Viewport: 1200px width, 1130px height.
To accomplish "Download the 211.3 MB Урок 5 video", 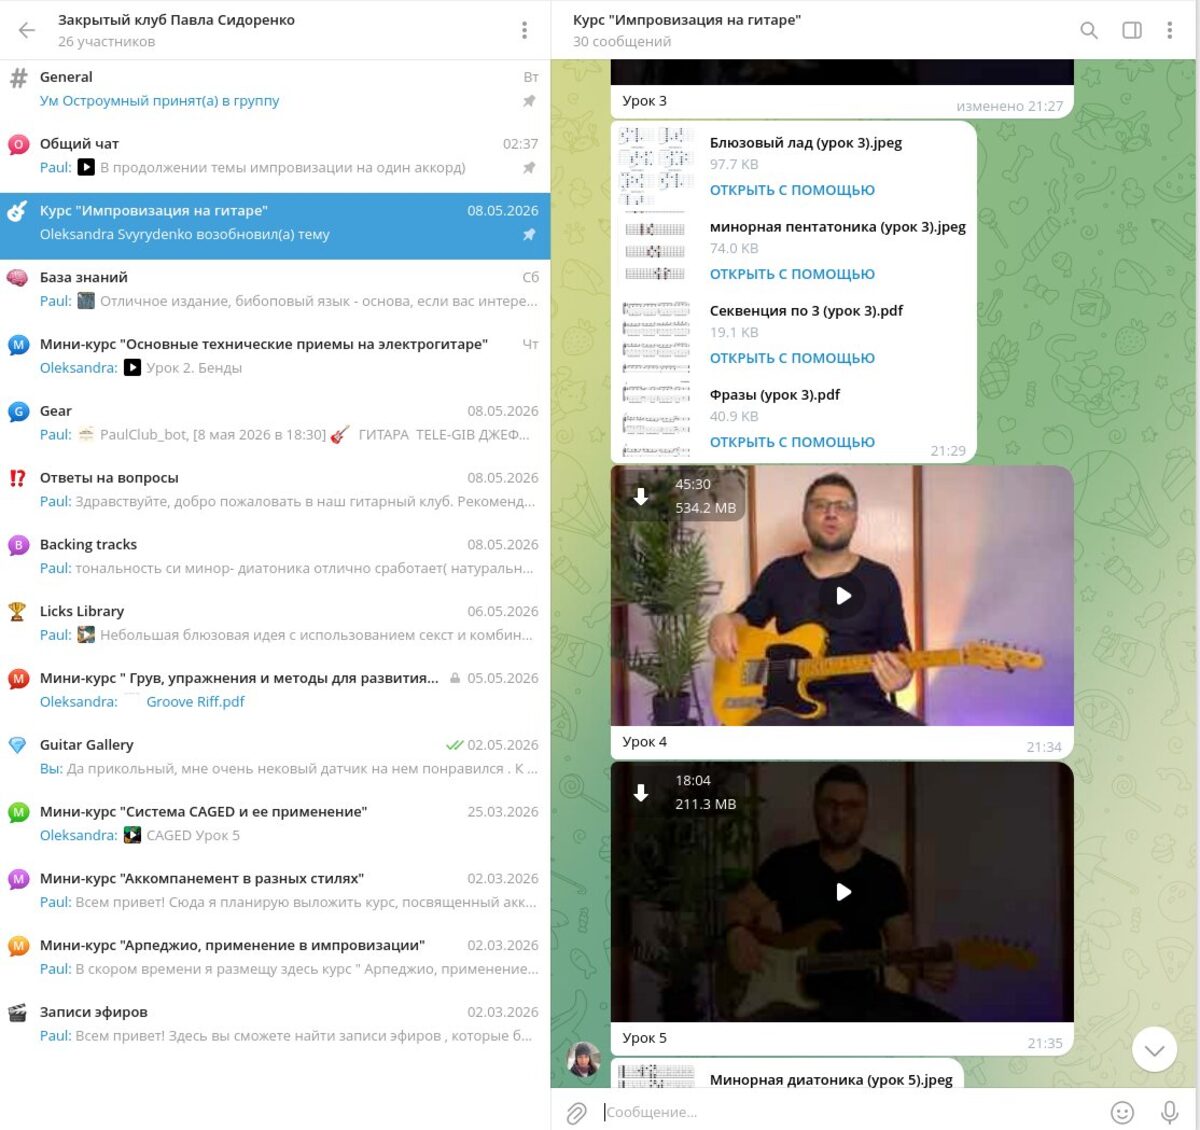I will [x=641, y=792].
